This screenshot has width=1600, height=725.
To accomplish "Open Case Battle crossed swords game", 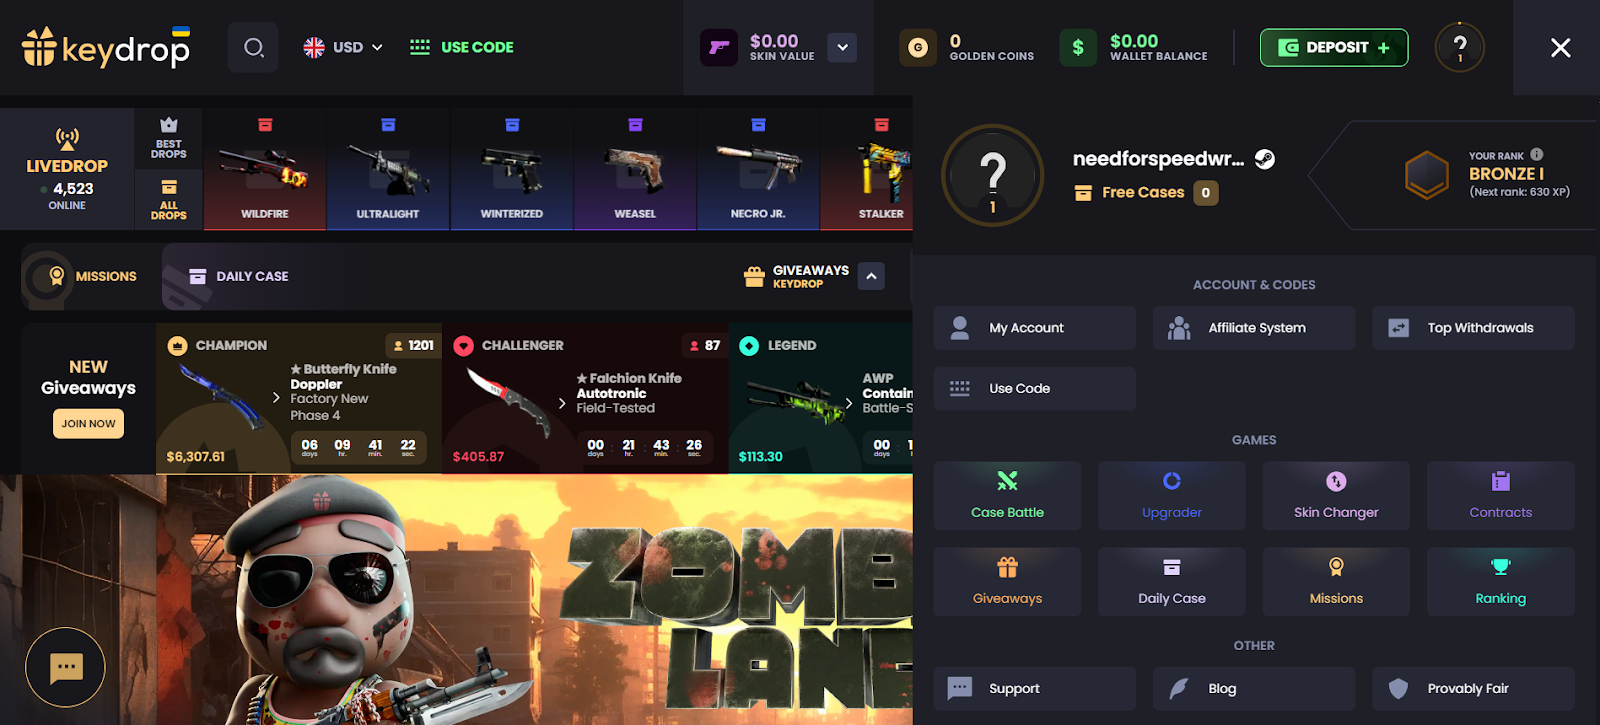I will [x=1007, y=495].
